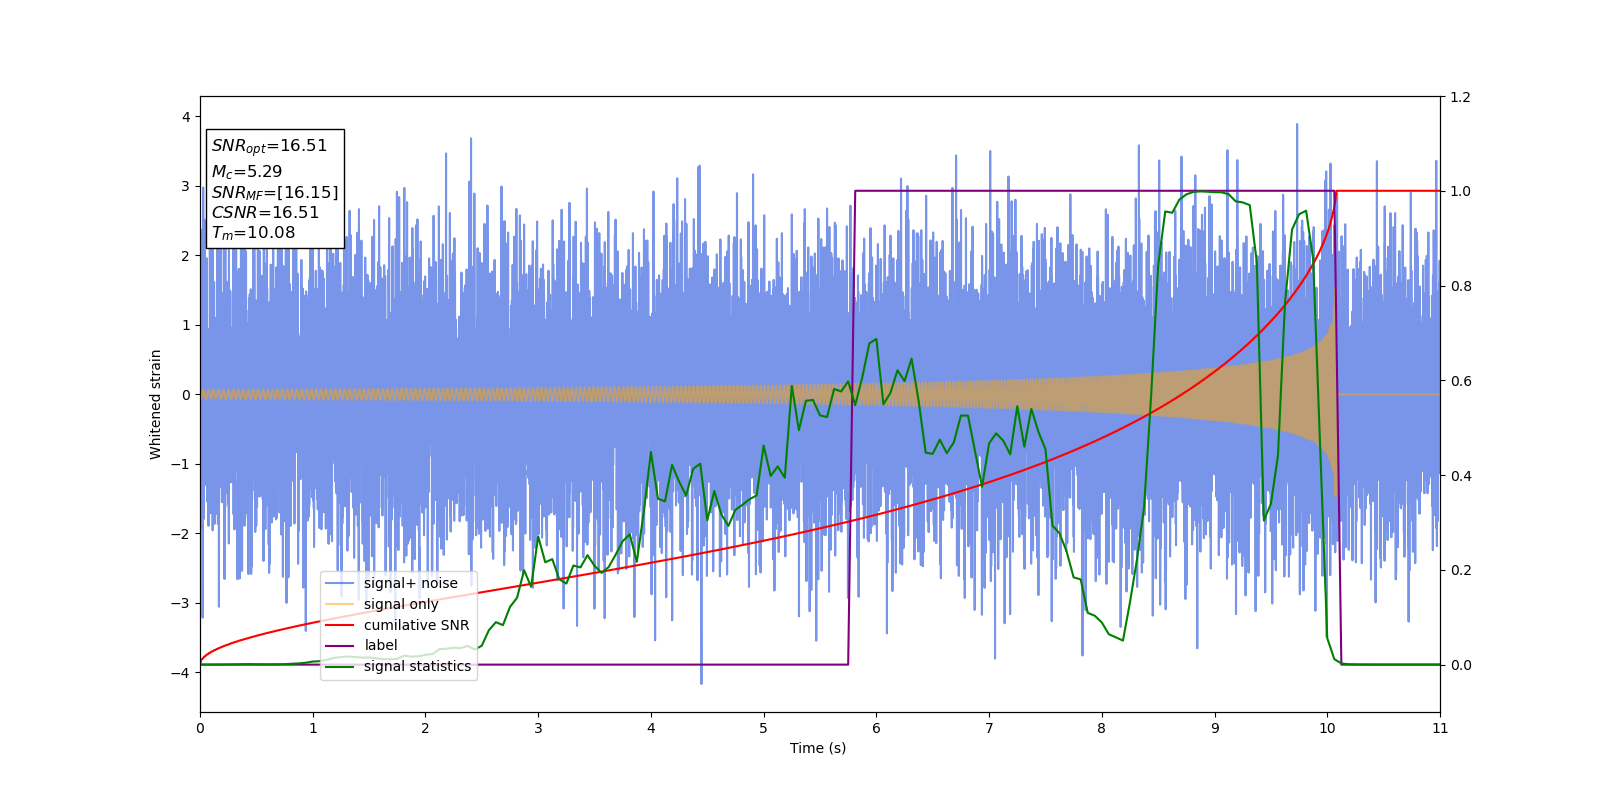Click the 'signal statistics' legend label
Image resolution: width=1600 pixels, height=800 pixels.
(x=417, y=666)
